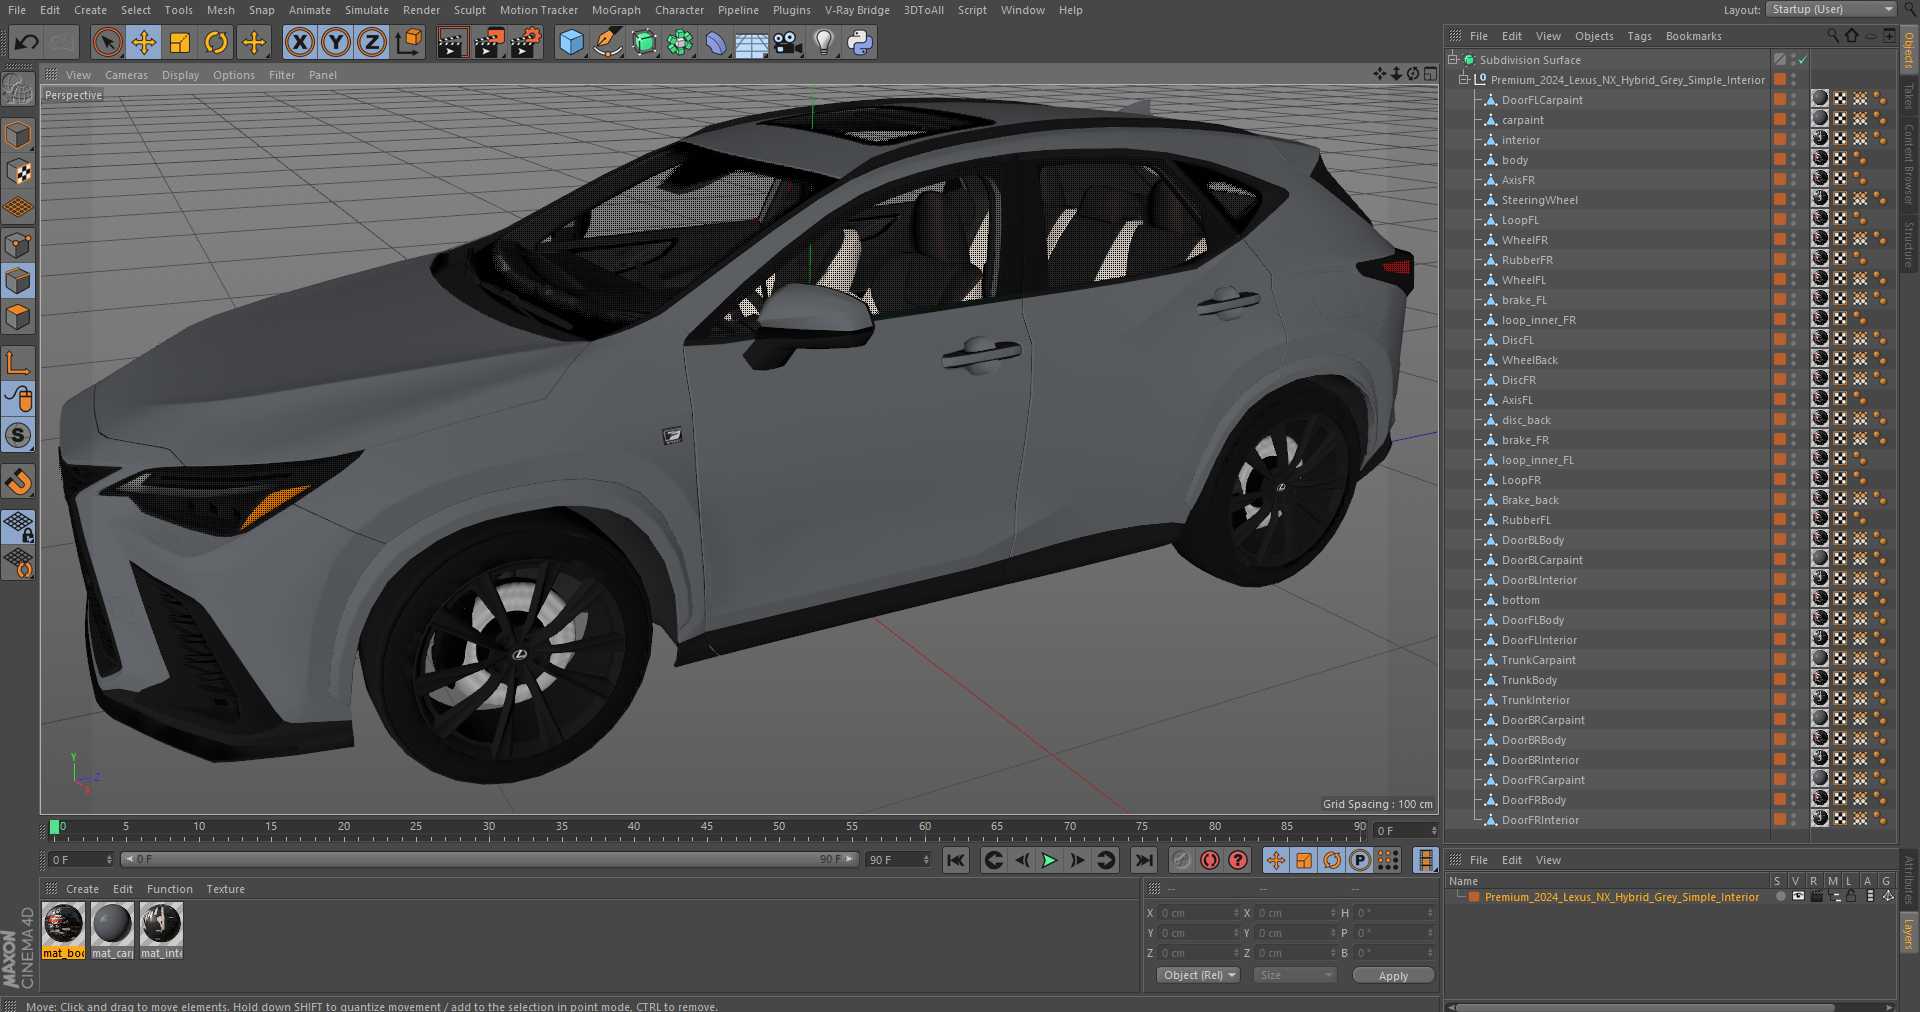Collapse the Premium_2024_Lexus_NX null object tree

pyautogui.click(x=1463, y=80)
